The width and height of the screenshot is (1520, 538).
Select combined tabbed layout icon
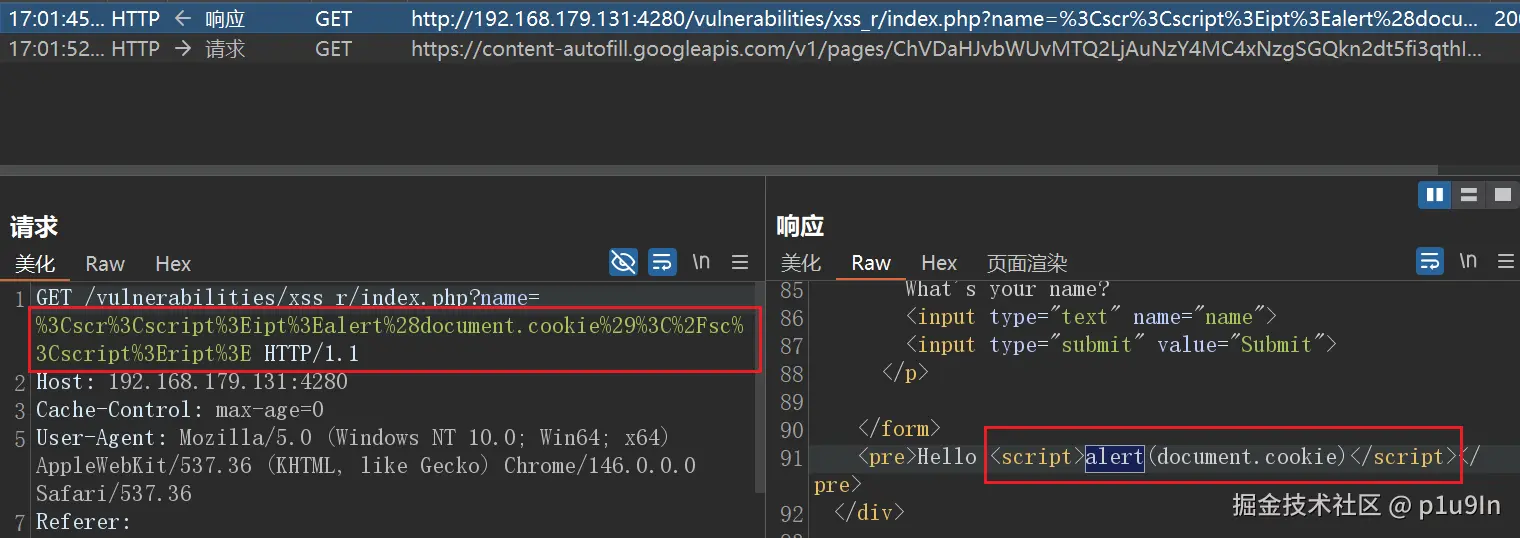1502,194
